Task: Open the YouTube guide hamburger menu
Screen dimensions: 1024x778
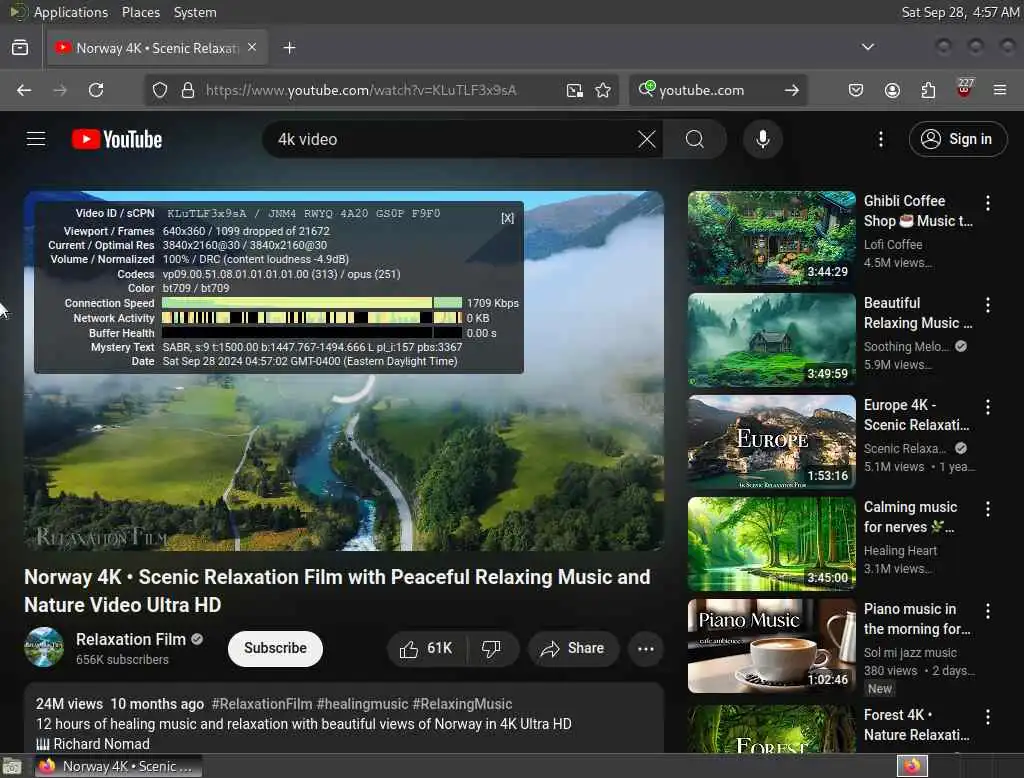Action: [36, 139]
